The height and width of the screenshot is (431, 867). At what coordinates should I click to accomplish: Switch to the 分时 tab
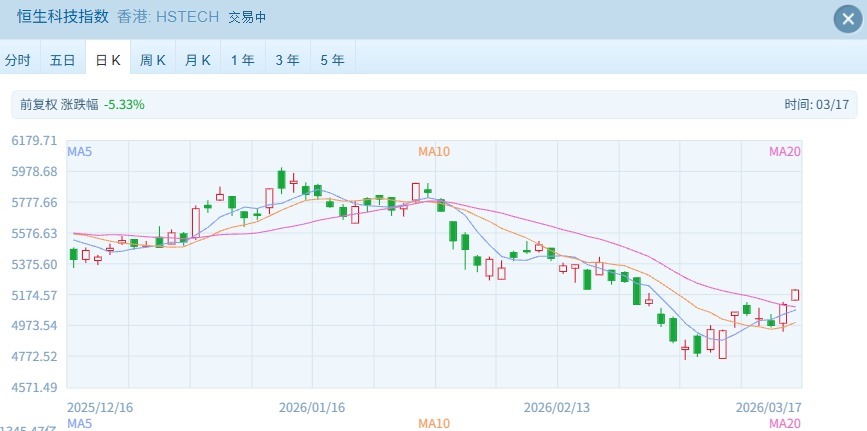[18, 60]
